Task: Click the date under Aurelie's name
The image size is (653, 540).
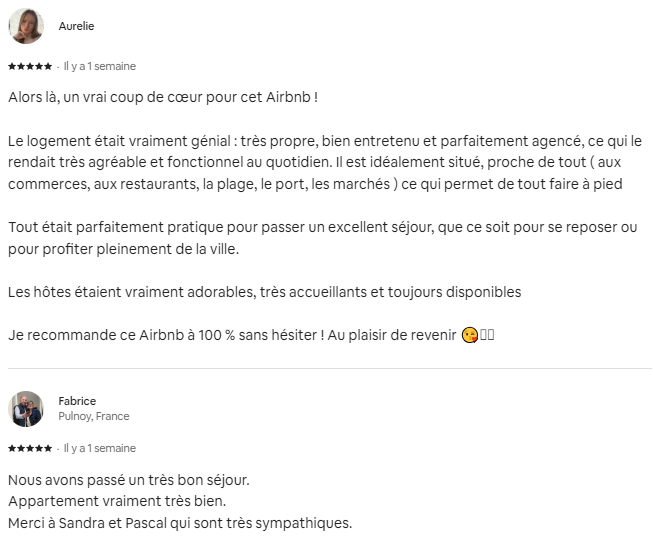Action: click(100, 66)
